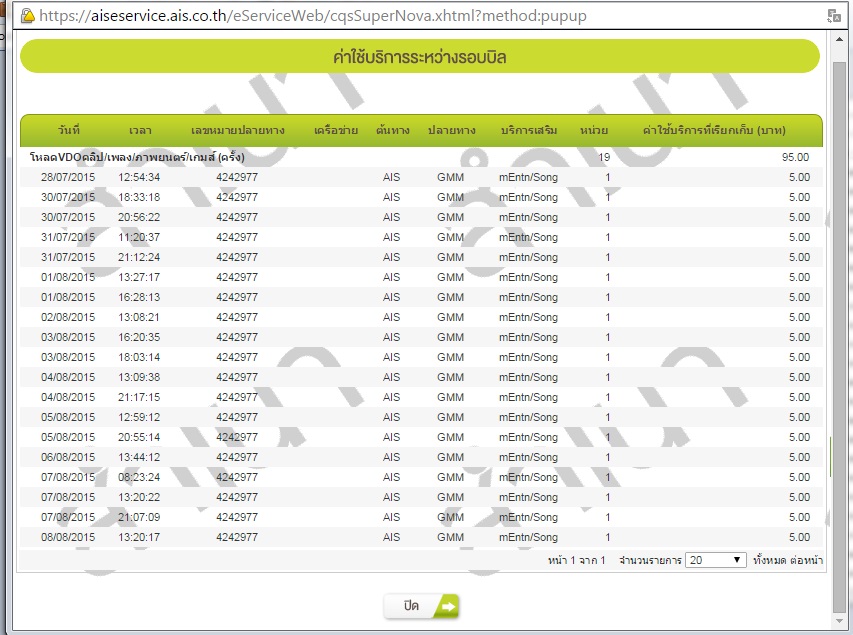Click the เลขหมายปลายทาง column header

coord(238,131)
